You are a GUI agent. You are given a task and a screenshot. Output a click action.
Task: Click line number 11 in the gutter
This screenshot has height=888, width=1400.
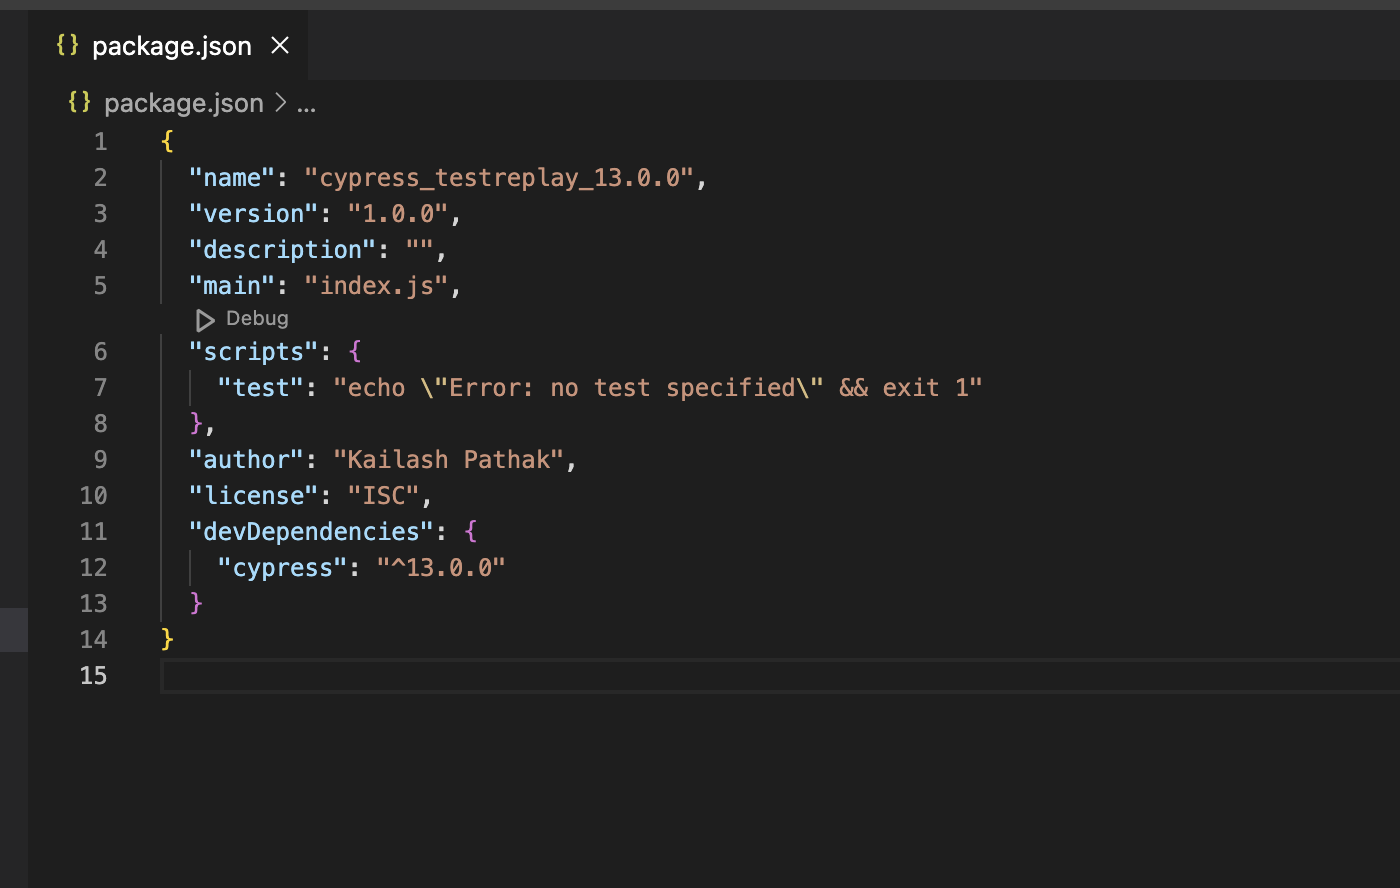[x=94, y=532]
